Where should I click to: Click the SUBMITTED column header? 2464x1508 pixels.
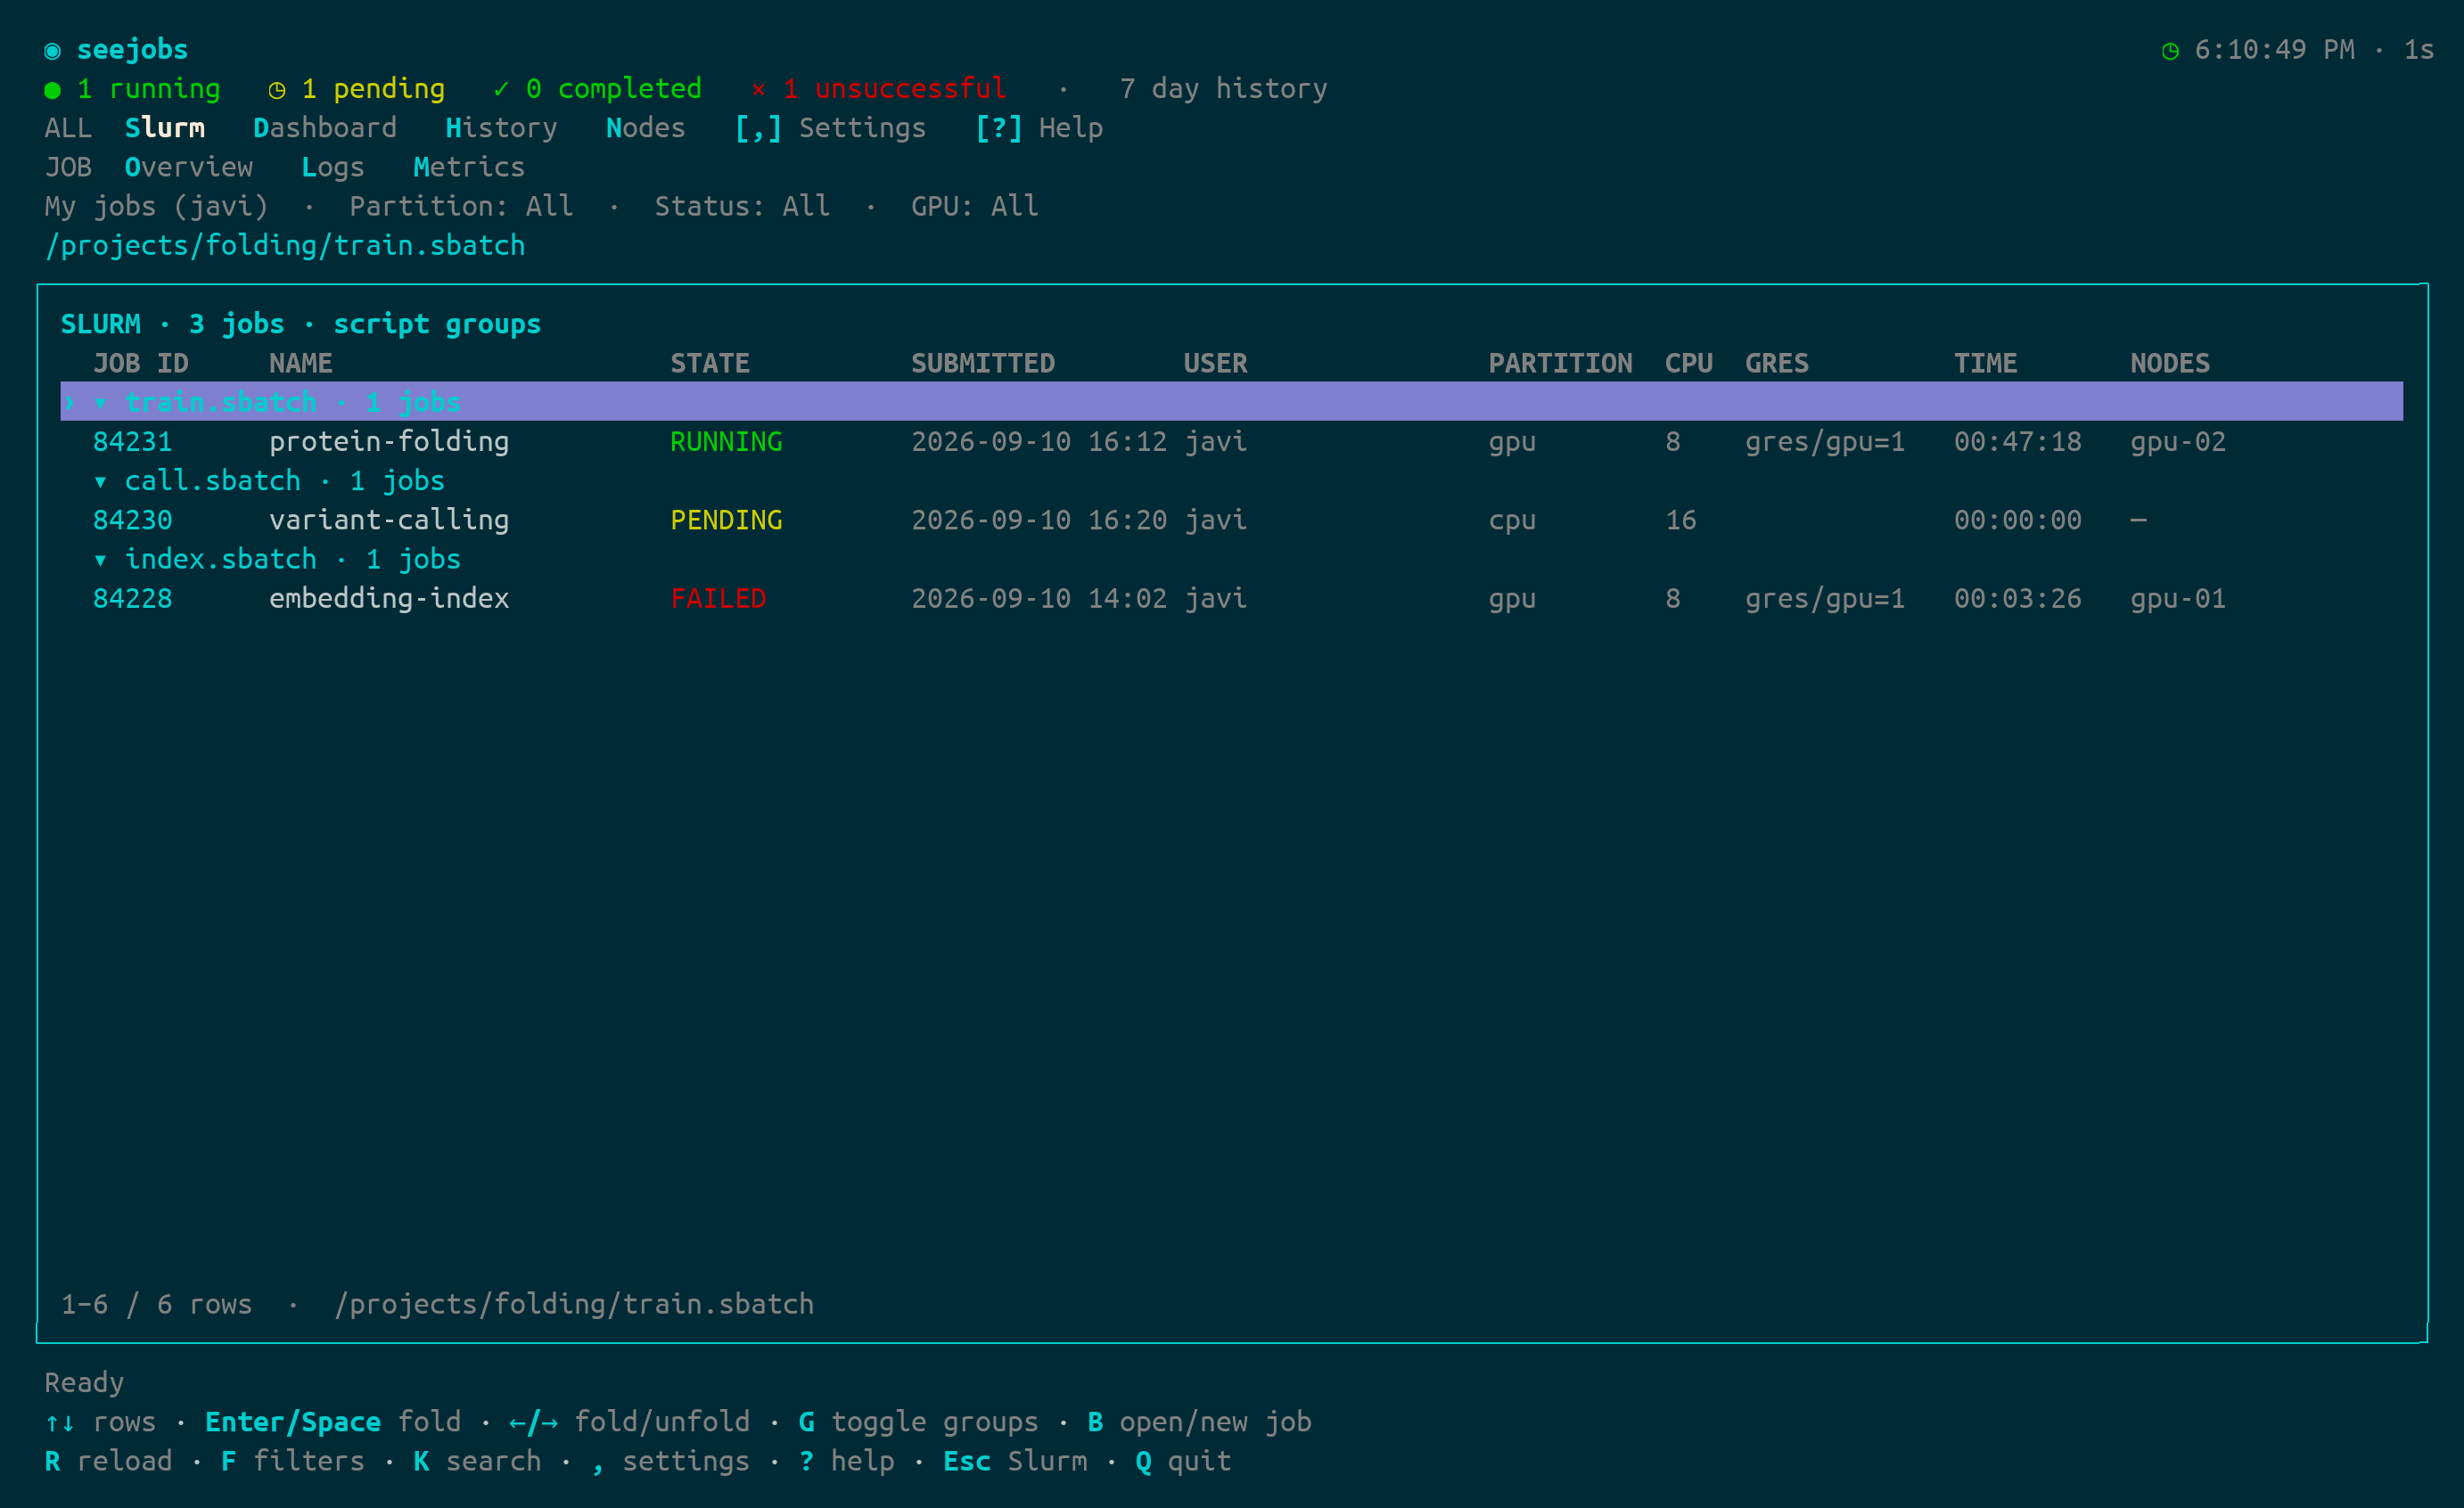click(x=983, y=363)
